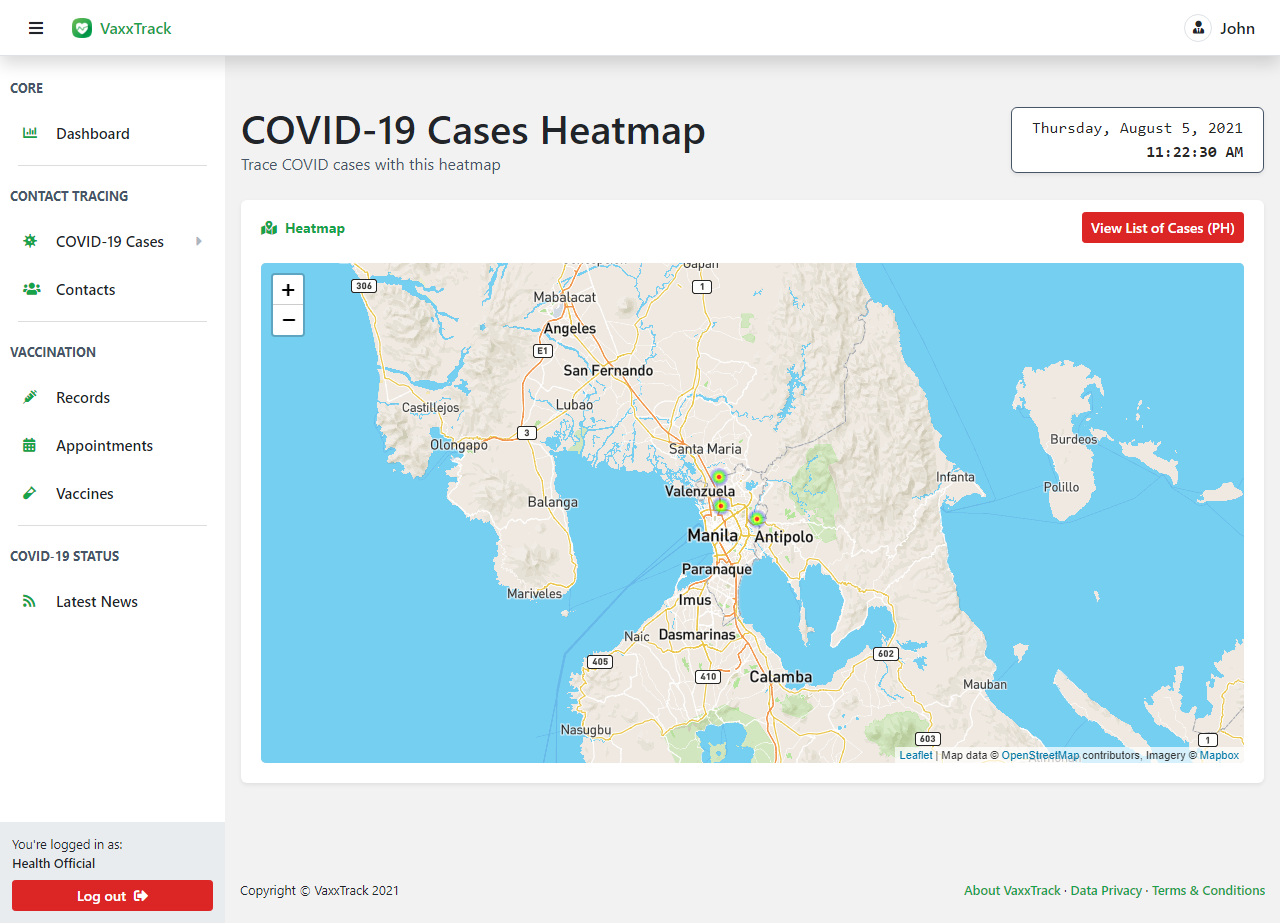1280x923 pixels.
Task: Open the Terms & Conditions link
Action: pyautogui.click(x=1208, y=890)
